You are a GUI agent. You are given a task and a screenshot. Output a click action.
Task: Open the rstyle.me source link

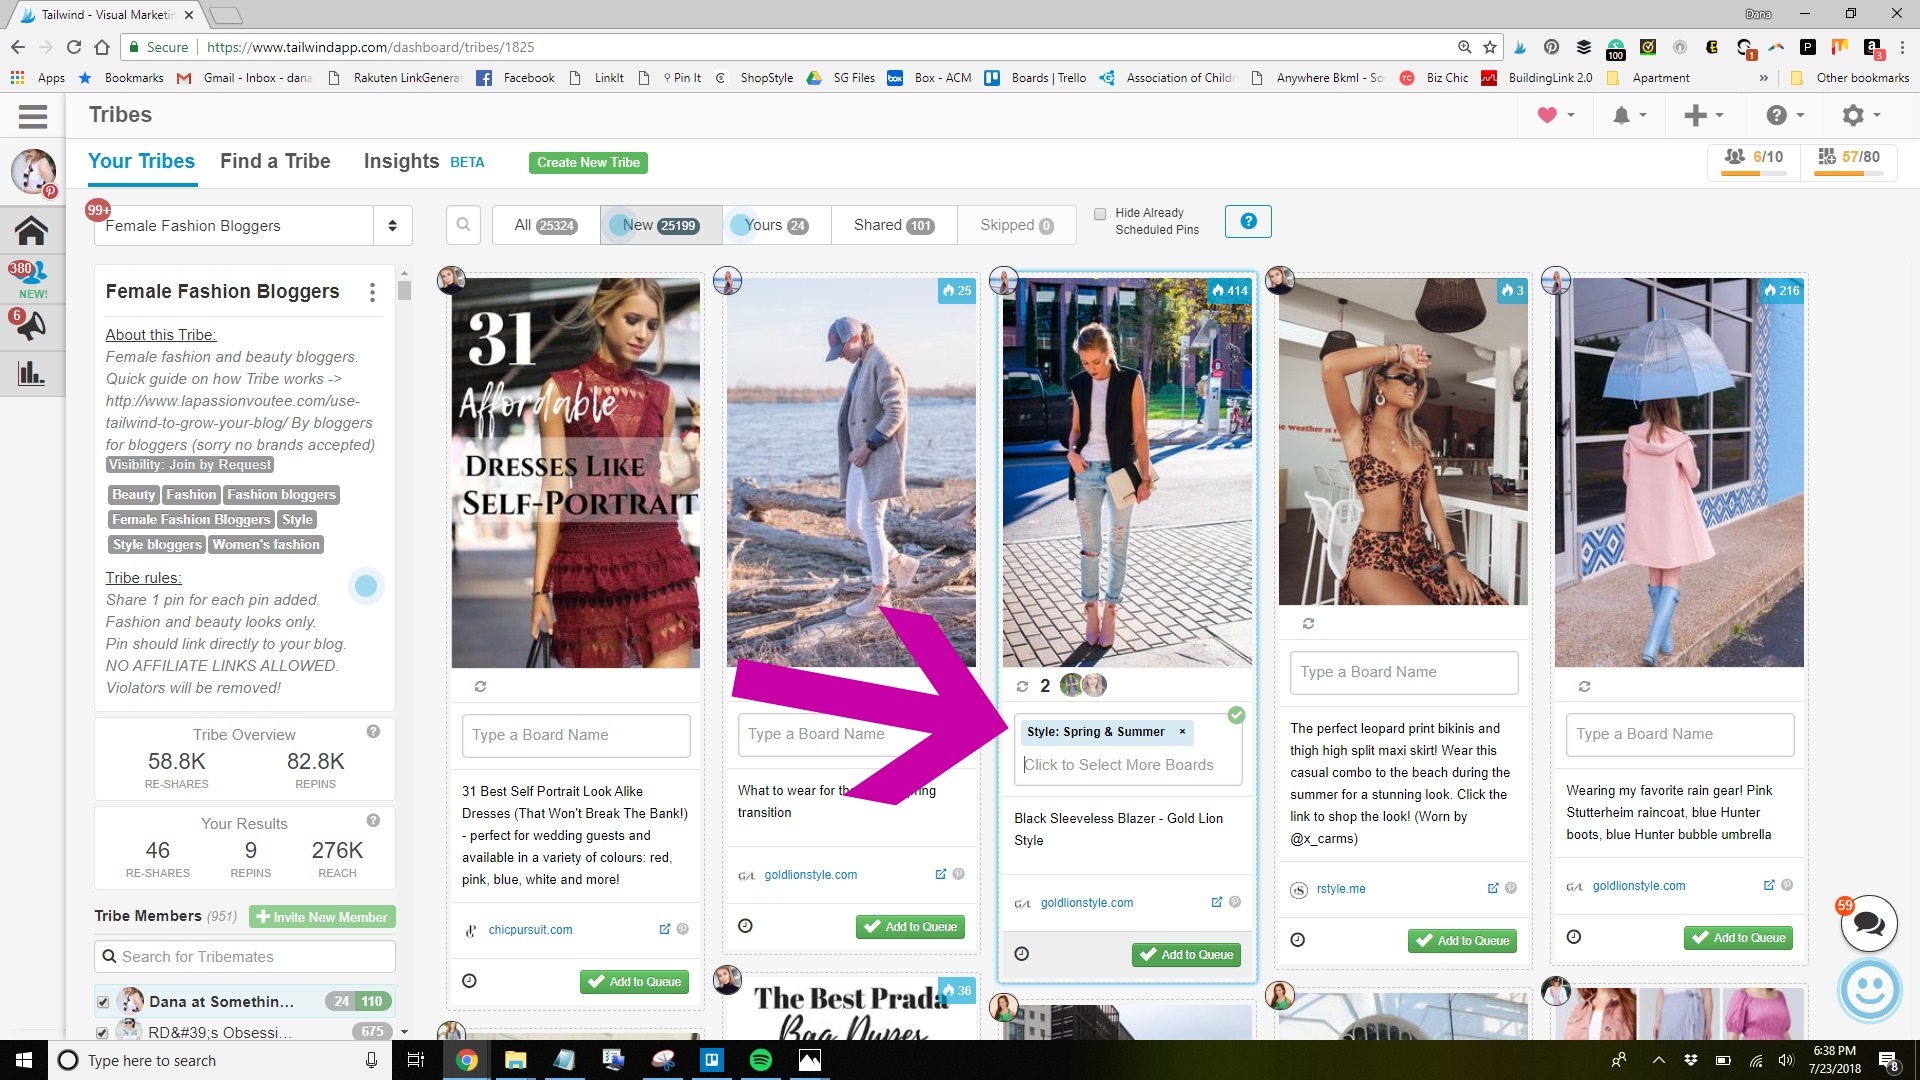coord(1340,889)
